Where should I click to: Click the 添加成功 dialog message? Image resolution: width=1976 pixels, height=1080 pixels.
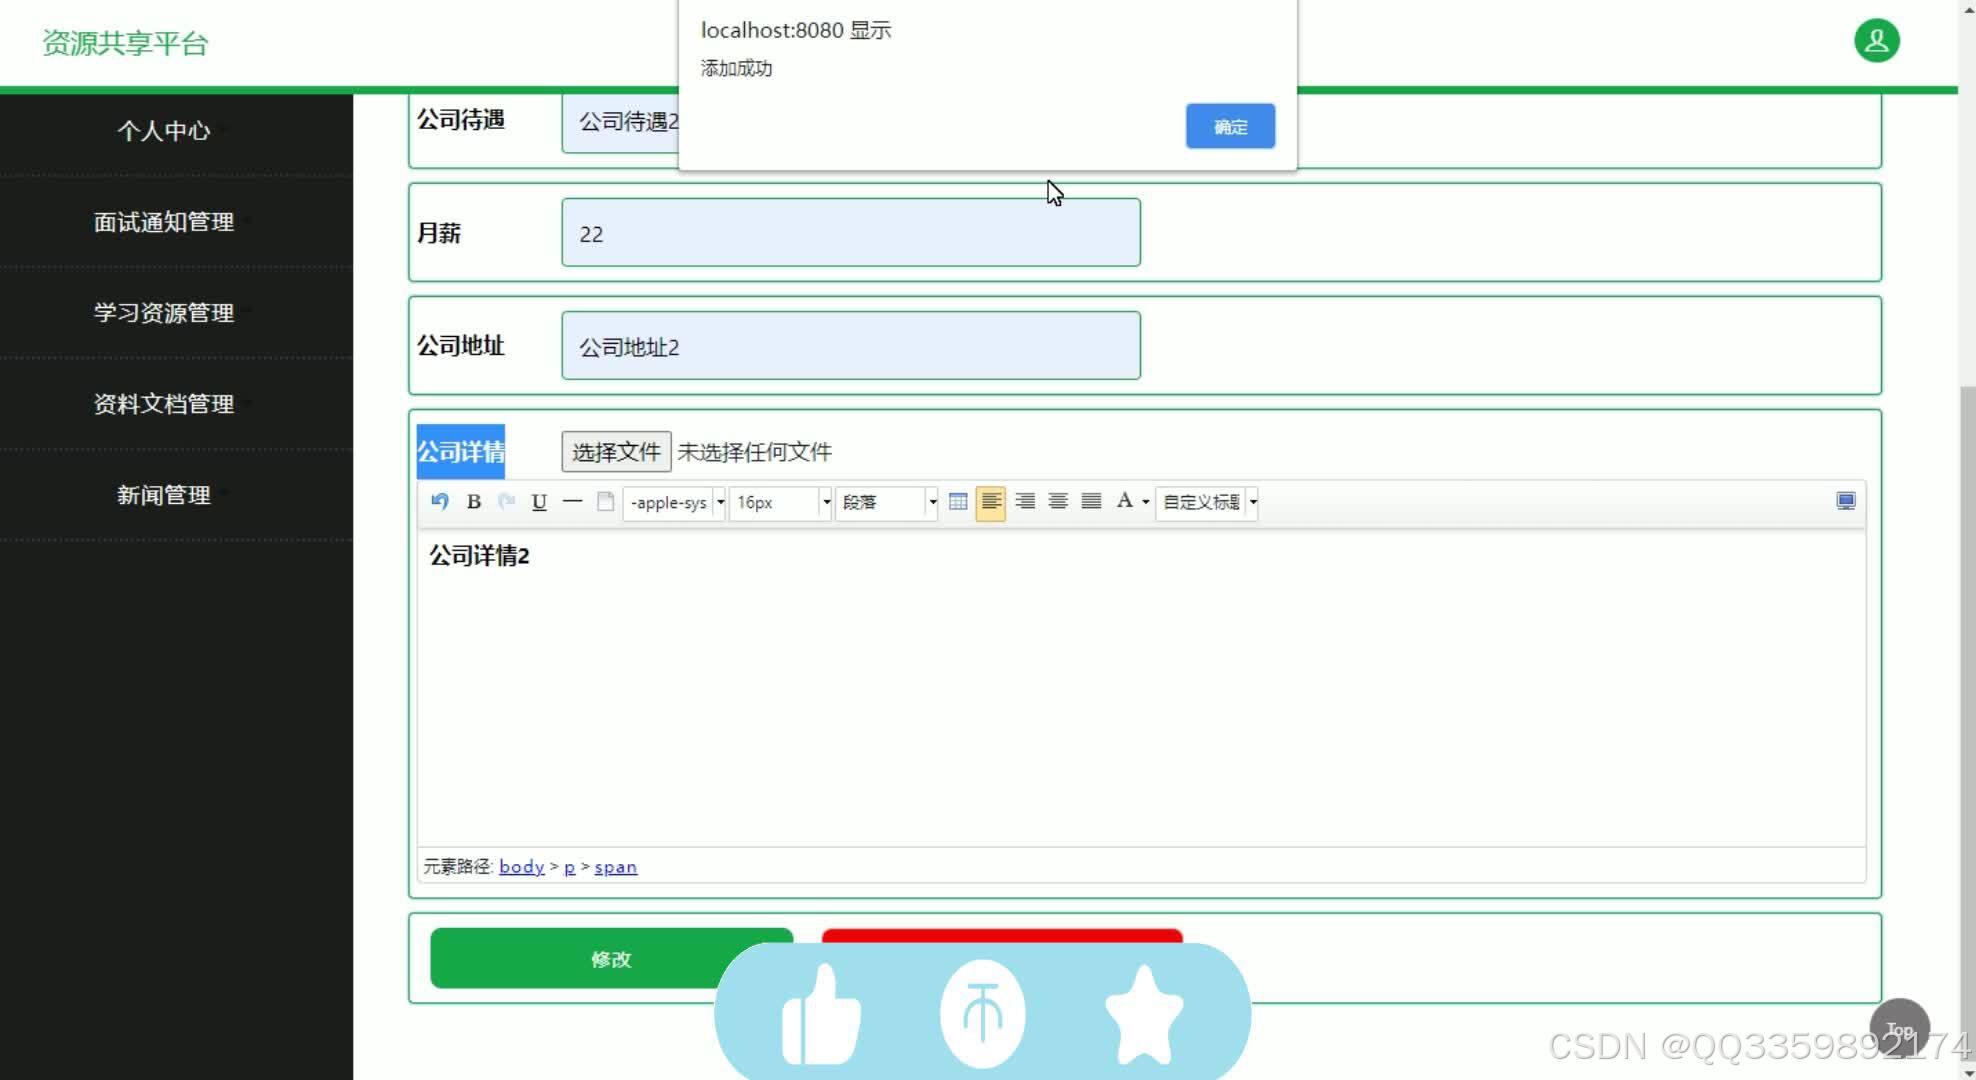[x=737, y=68]
